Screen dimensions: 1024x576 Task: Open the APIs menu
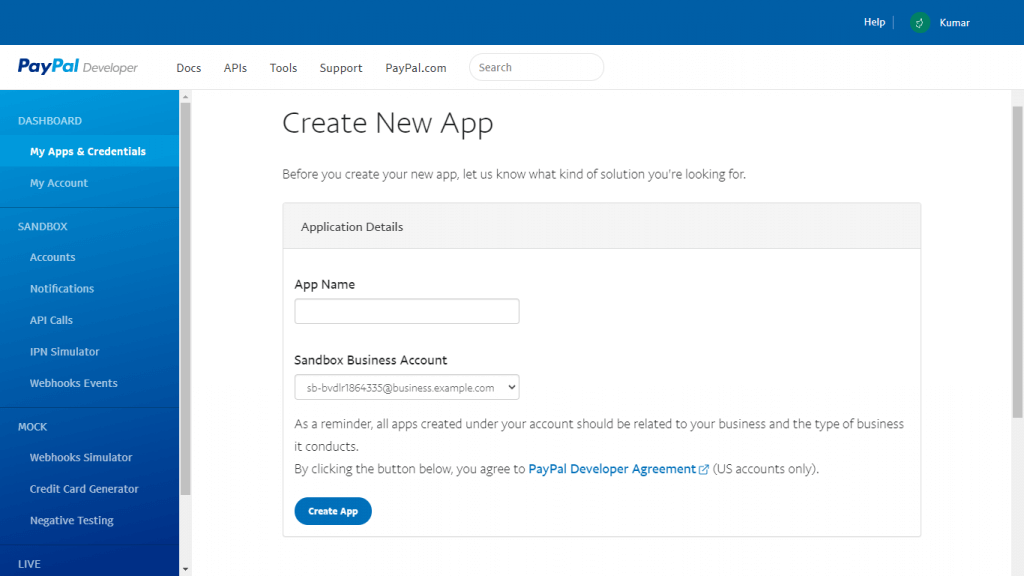235,67
